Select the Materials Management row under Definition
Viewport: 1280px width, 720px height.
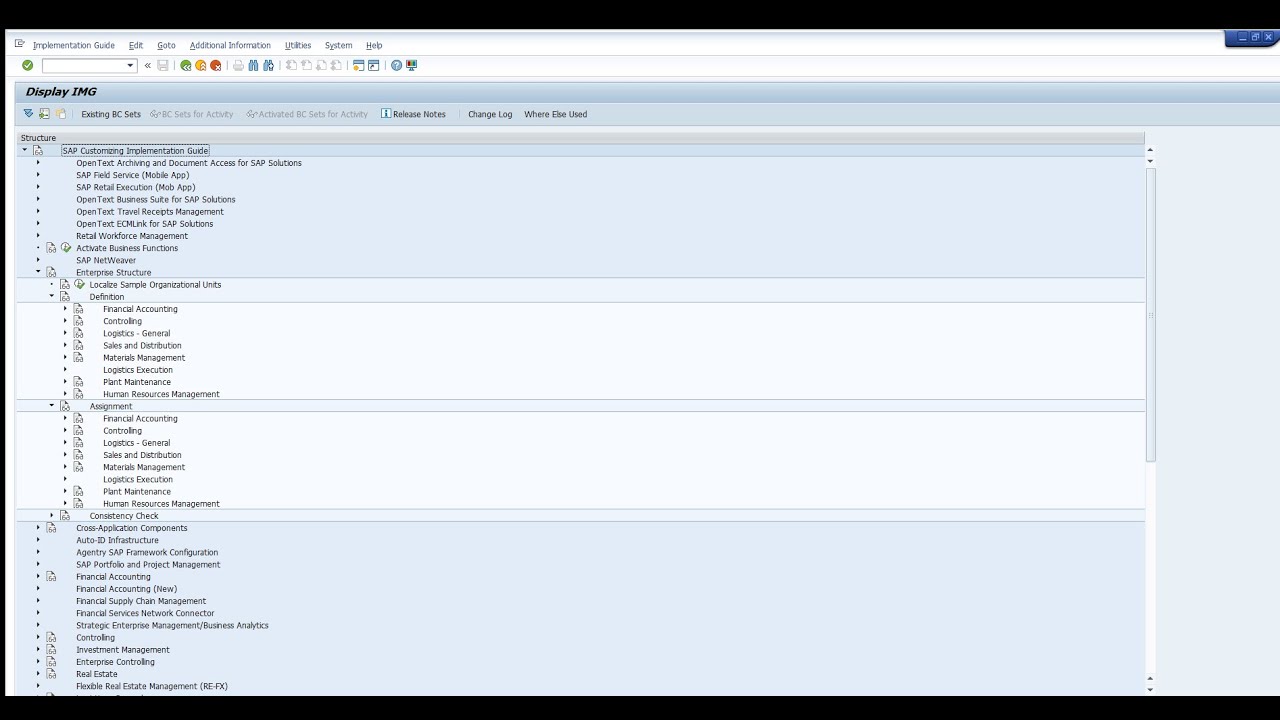point(144,358)
